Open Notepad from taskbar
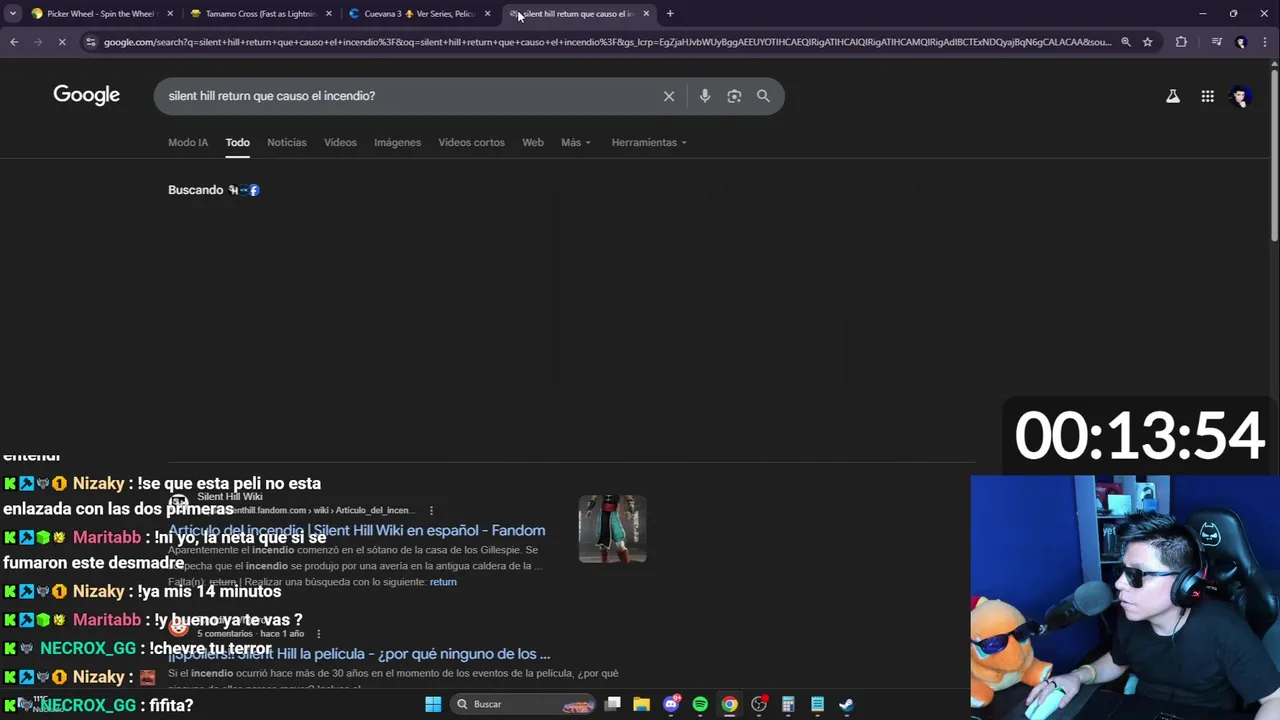 click(x=817, y=704)
